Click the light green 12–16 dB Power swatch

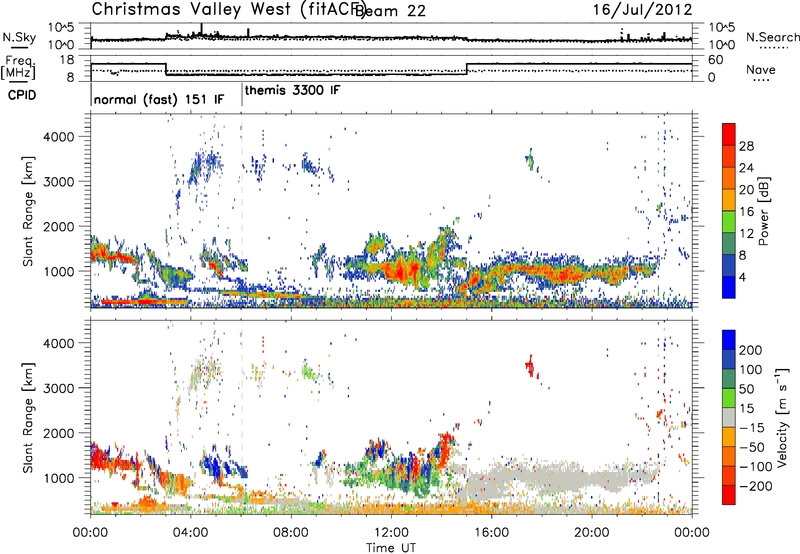[729, 222]
